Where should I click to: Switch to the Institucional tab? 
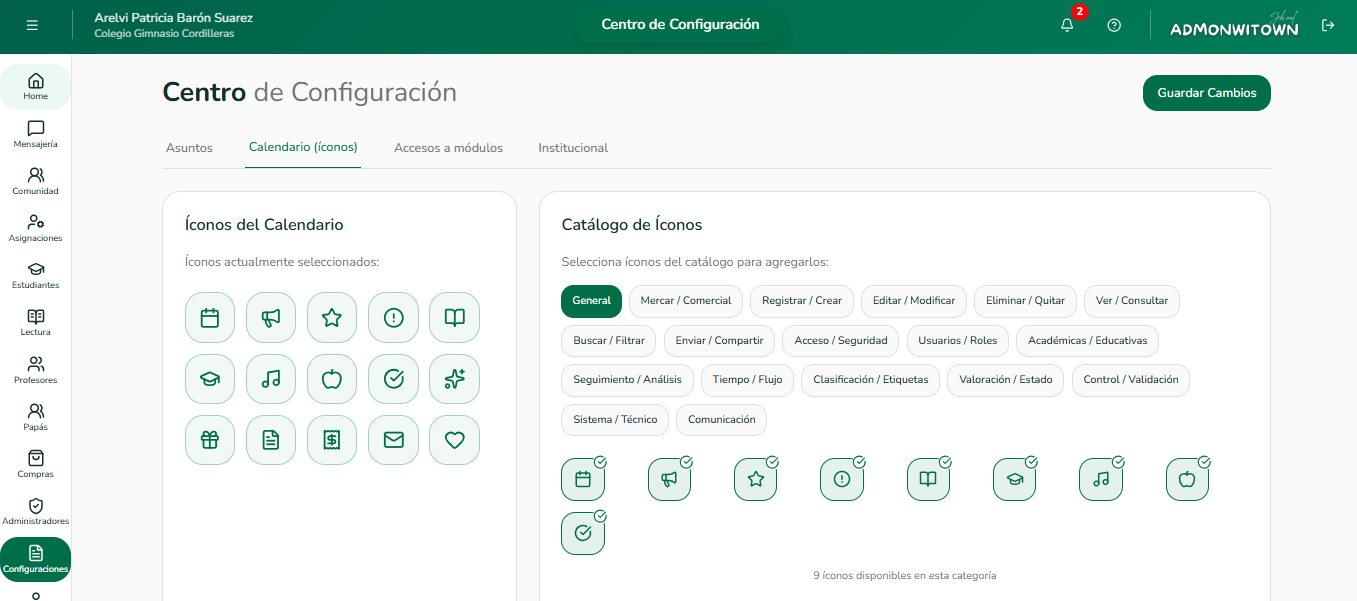pos(573,148)
